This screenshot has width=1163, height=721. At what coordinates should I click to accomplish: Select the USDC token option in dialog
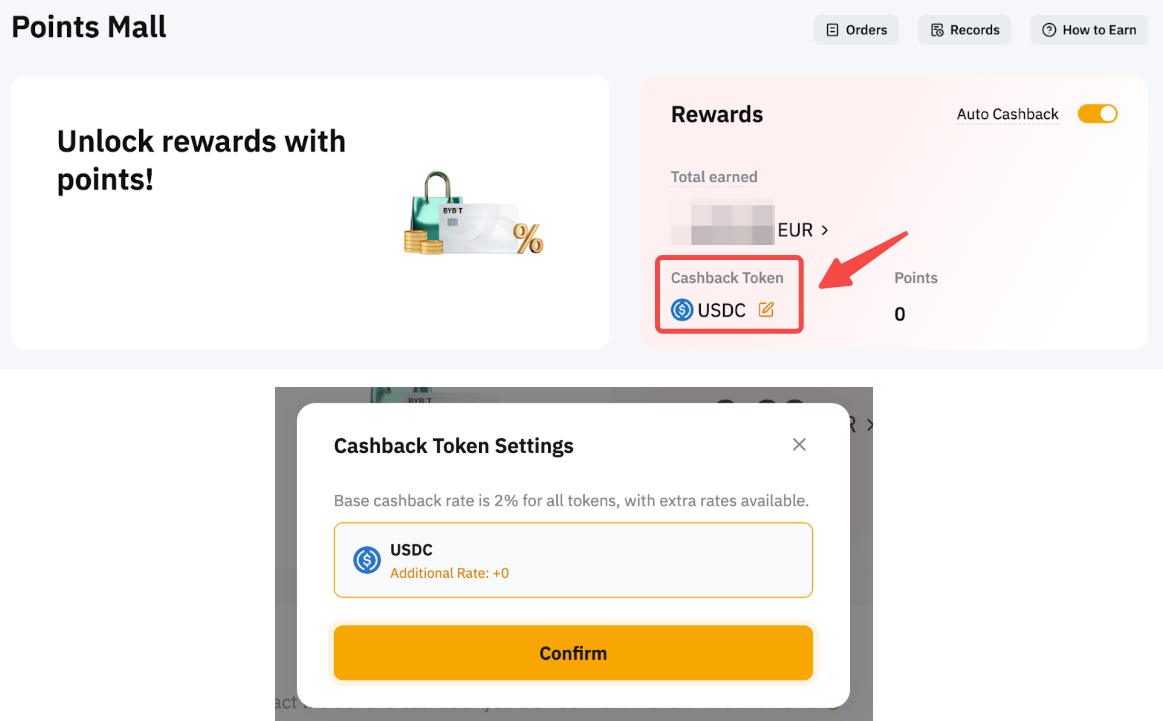[x=573, y=560]
